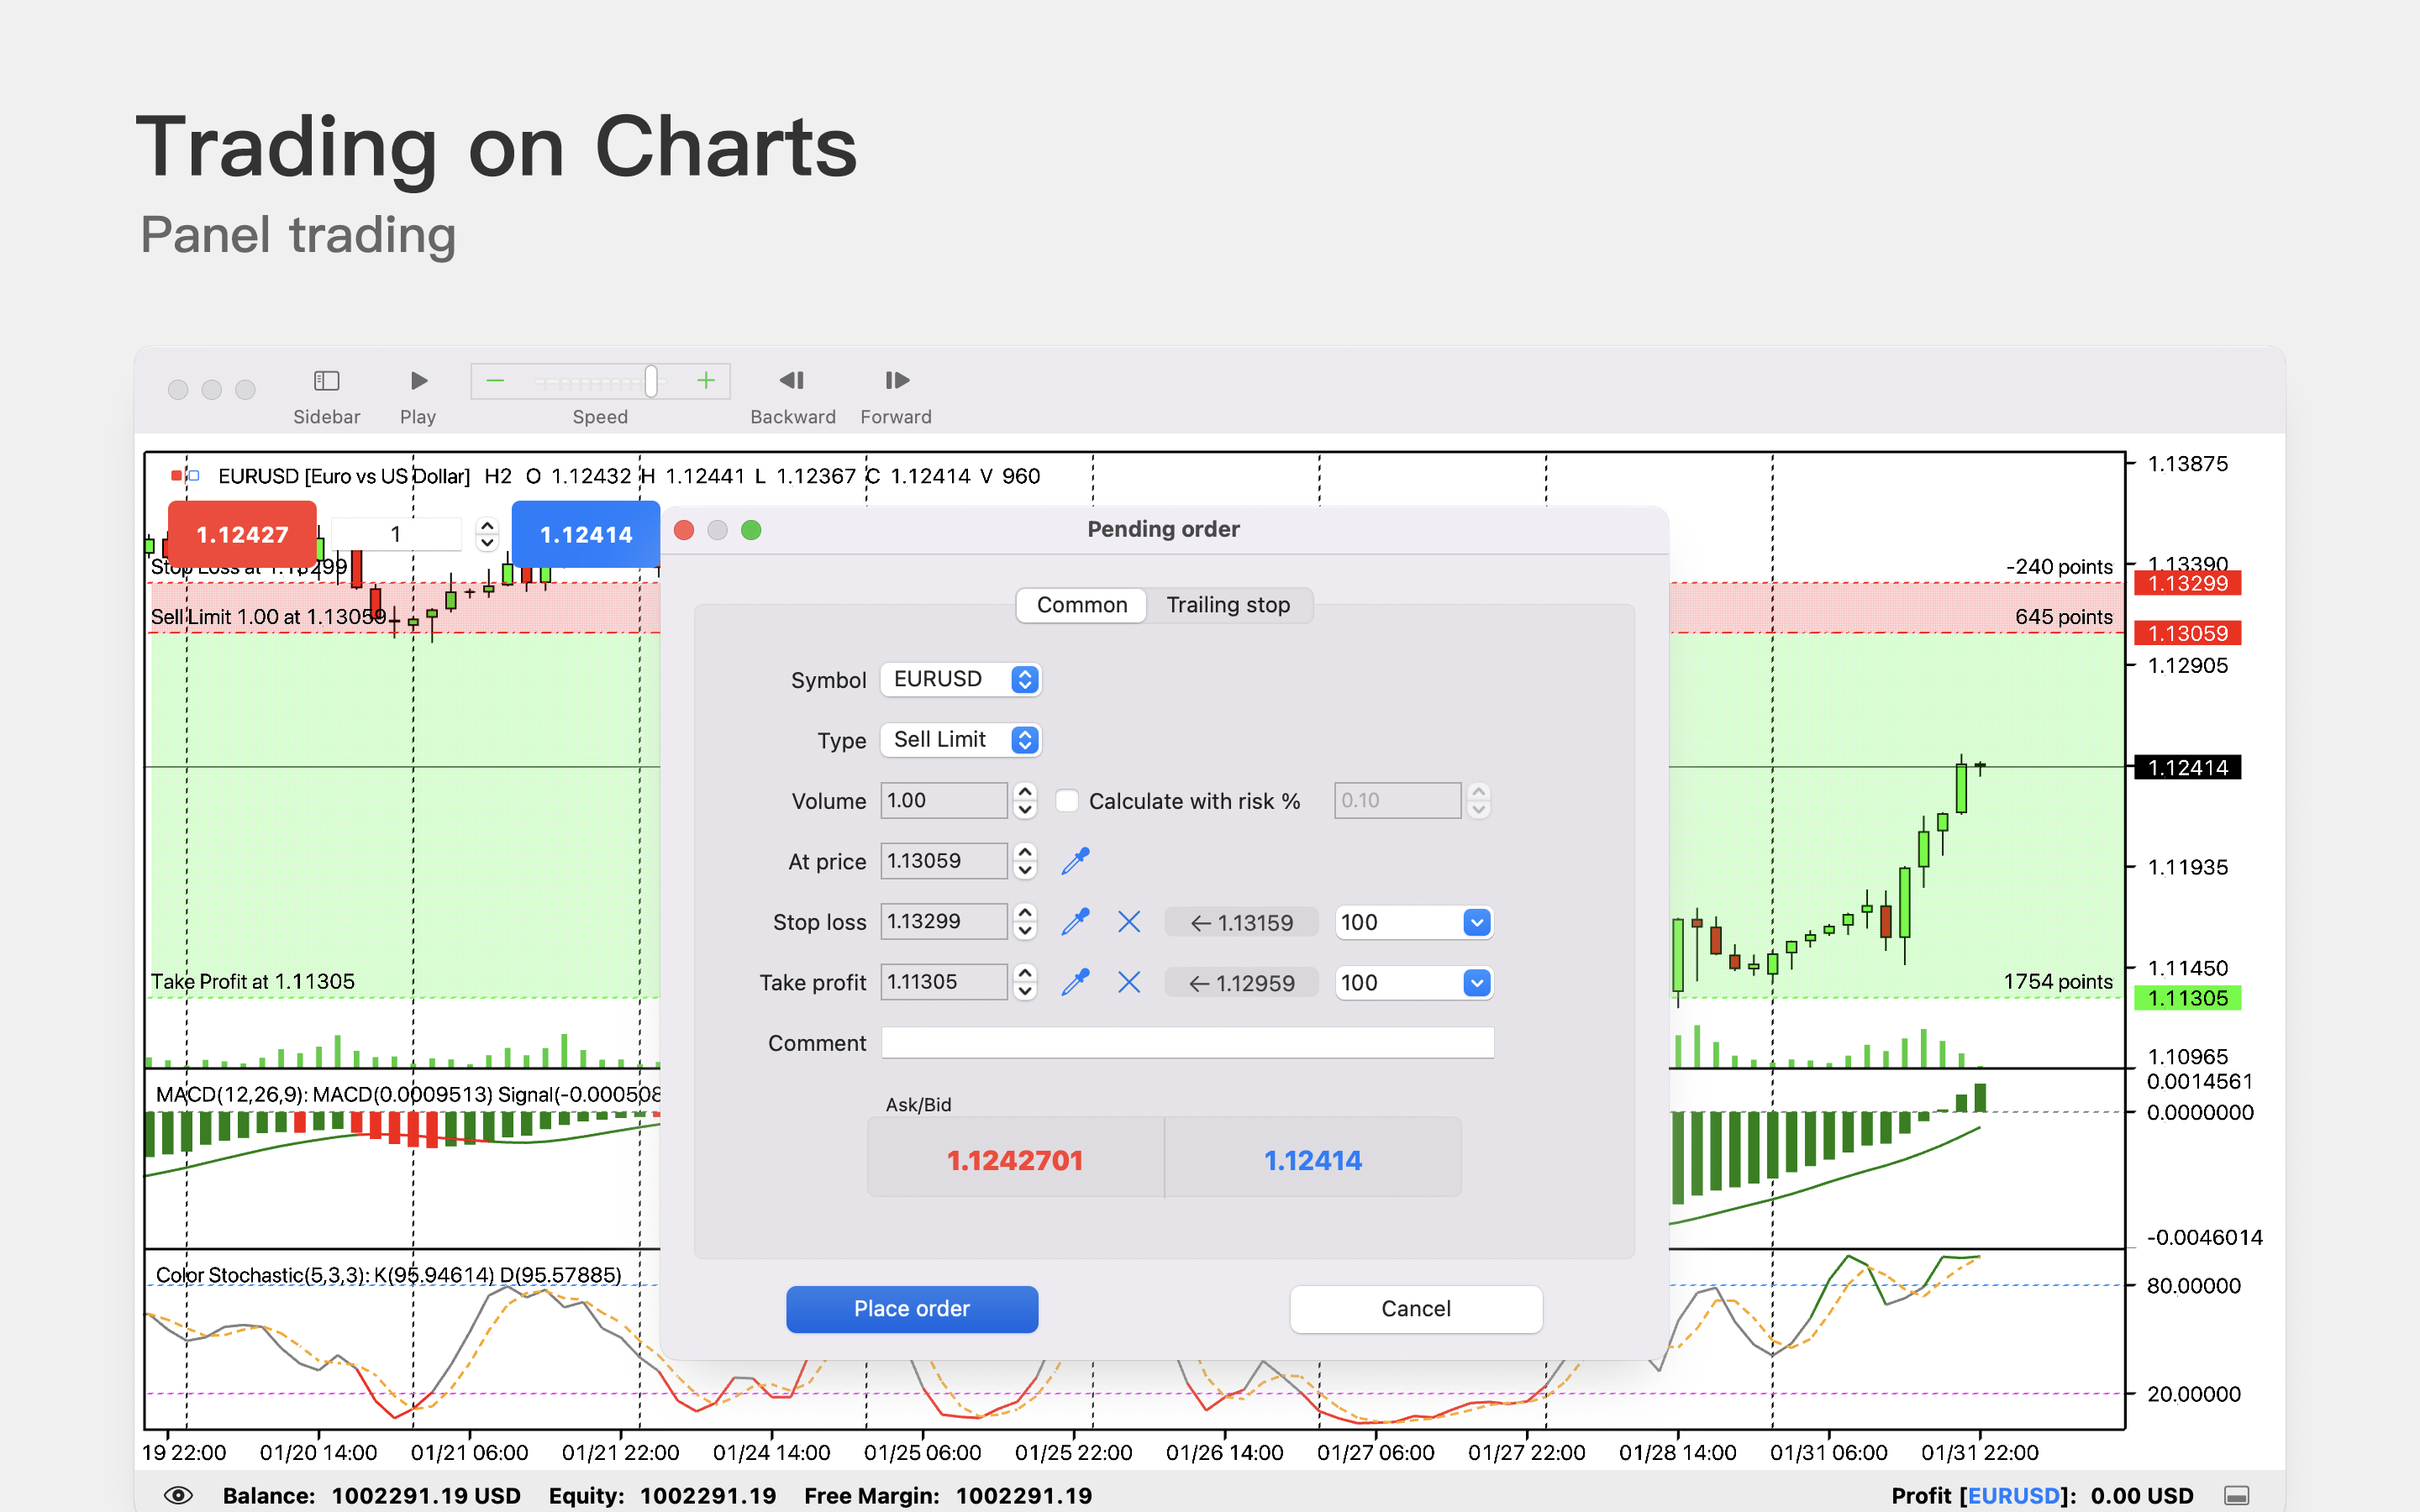
Task: Clear Take profit with the X icon
Action: (1129, 982)
